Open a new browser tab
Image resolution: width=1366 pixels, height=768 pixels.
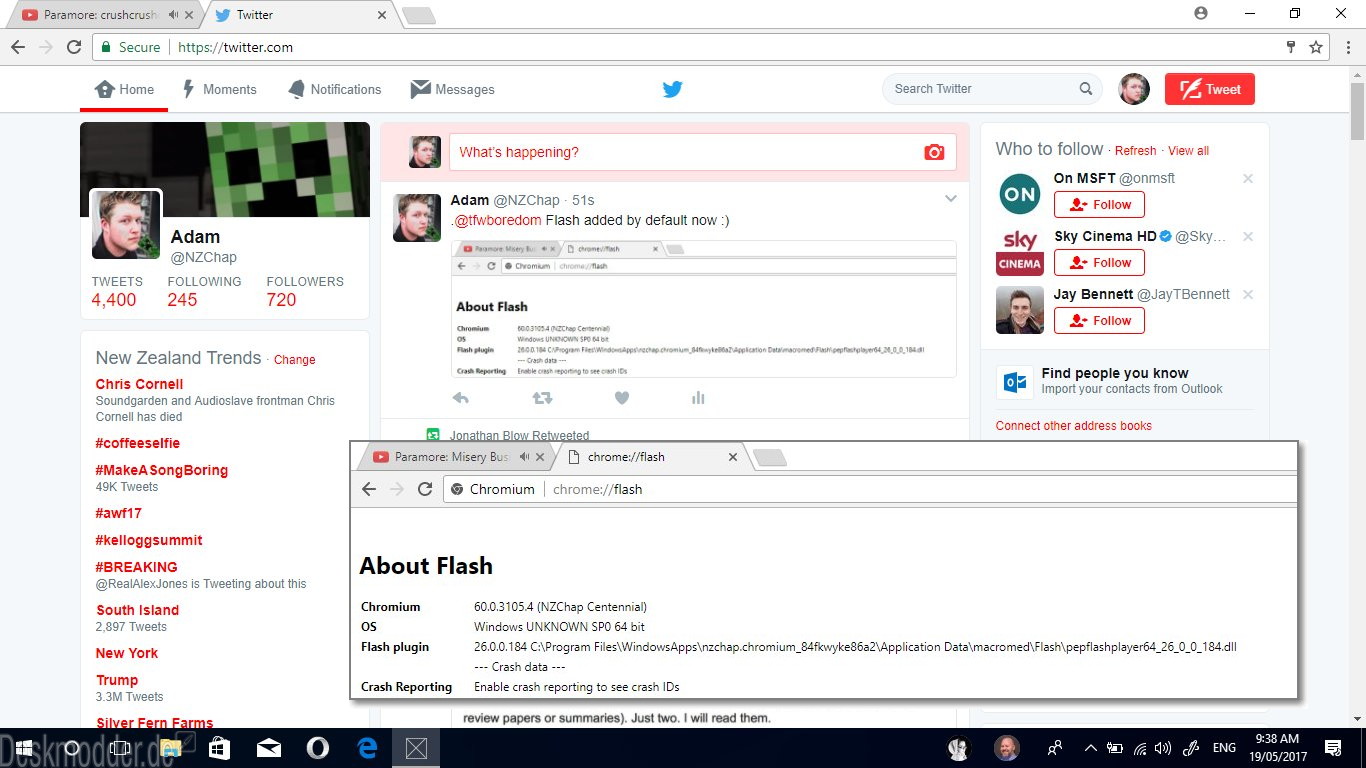[x=418, y=15]
